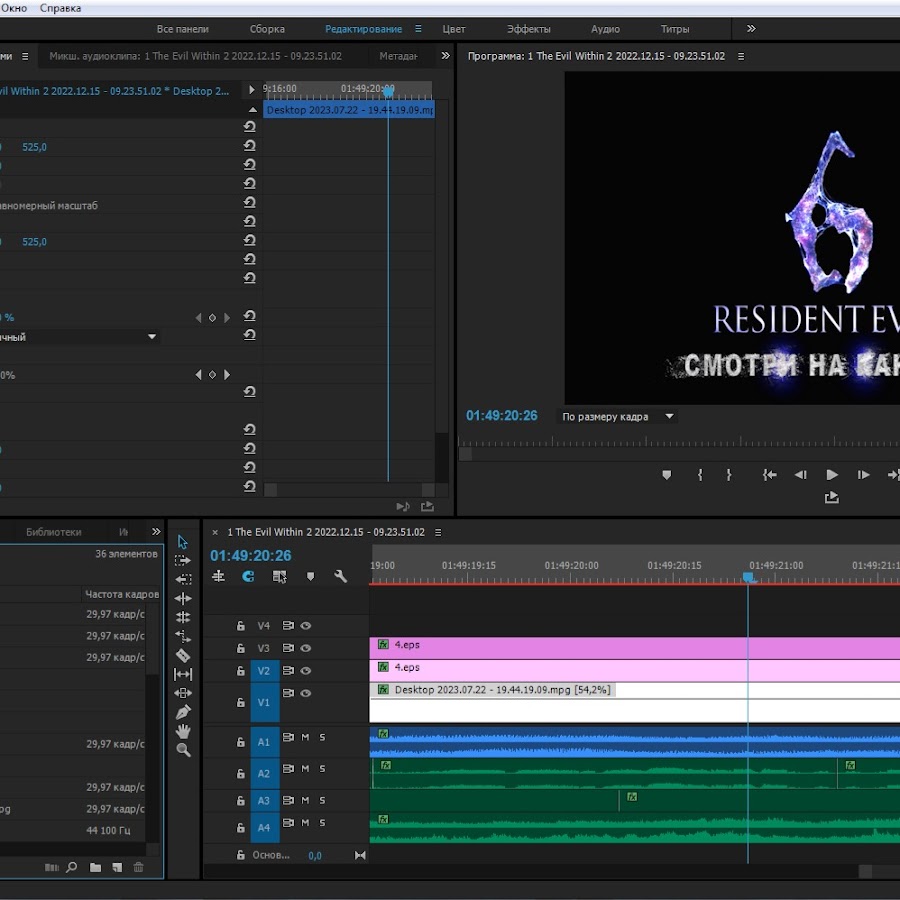Reset the 'равномерный масштаб' row parameter

click(249, 203)
